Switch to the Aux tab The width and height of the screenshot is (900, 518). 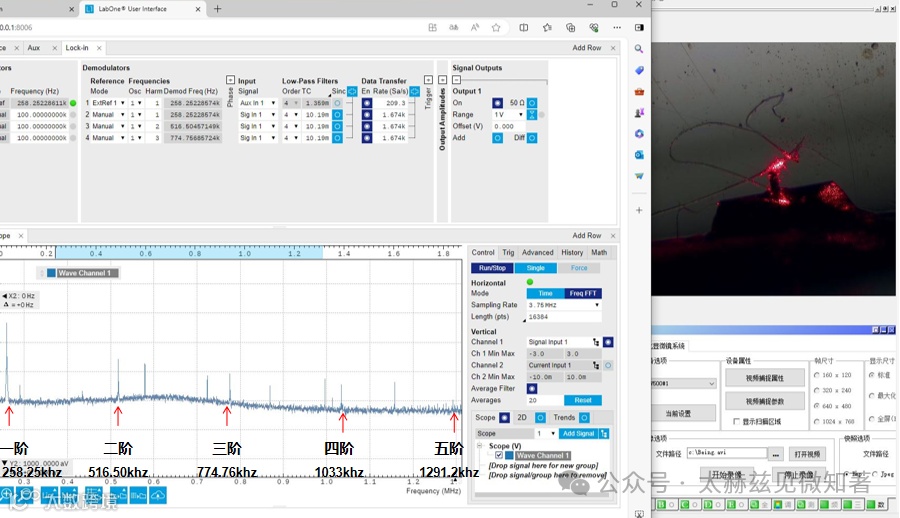point(34,48)
